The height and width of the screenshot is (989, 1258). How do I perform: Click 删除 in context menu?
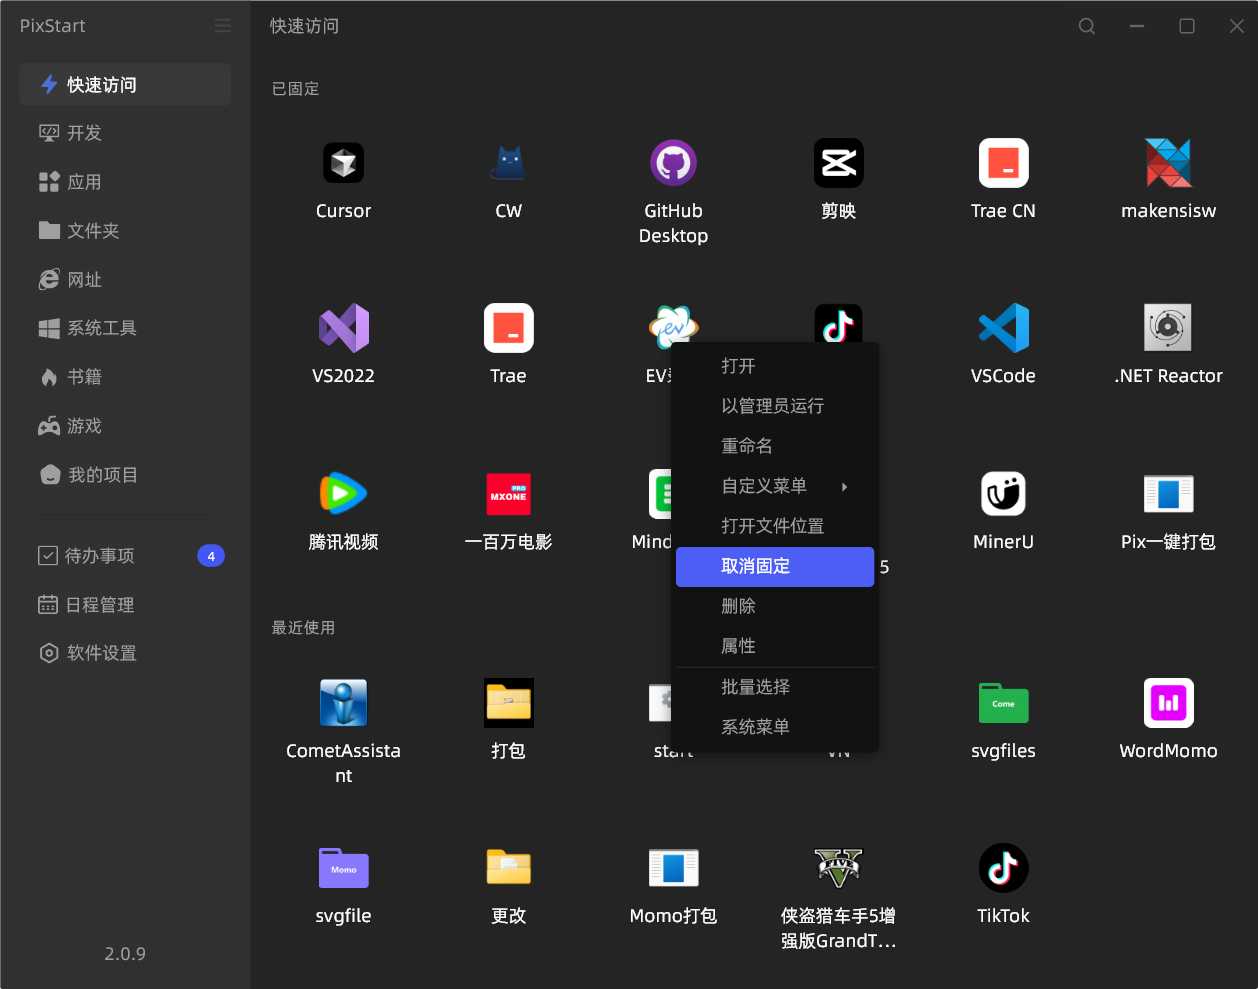[775, 606]
